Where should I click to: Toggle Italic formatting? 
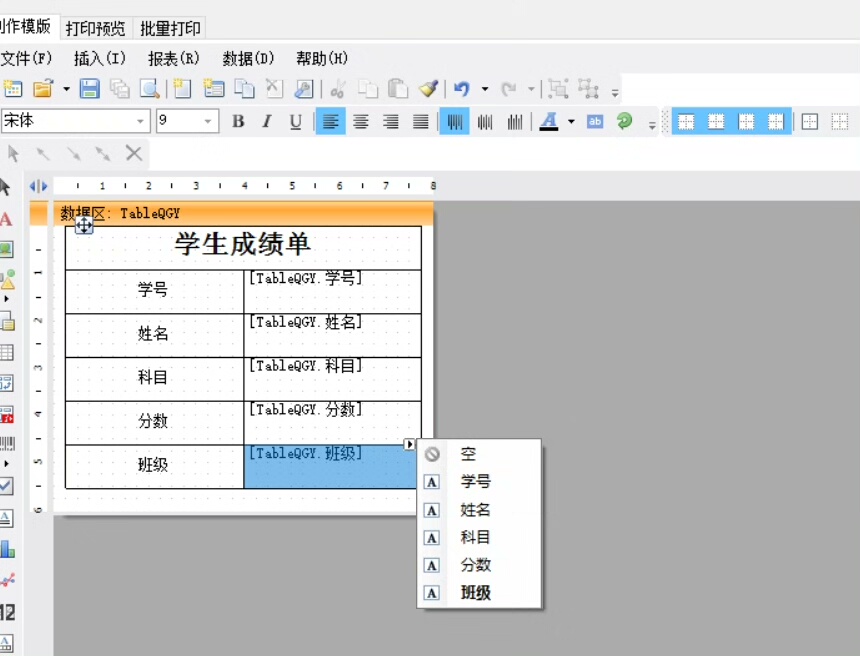(267, 122)
